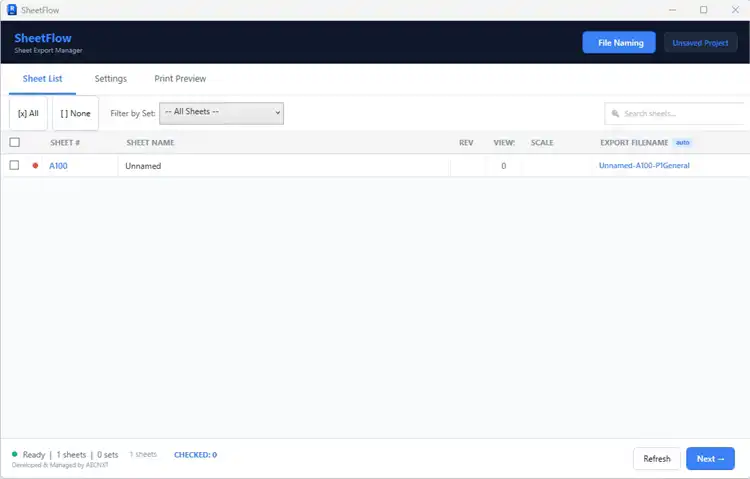
Task: Open the File Naming button
Action: [x=619, y=43]
